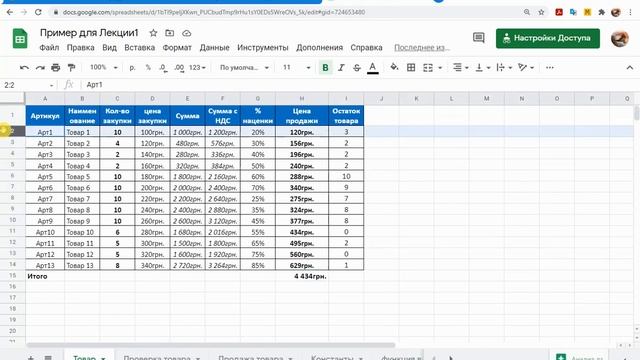The image size is (640, 360).
Task: Open horizontal align dropdown
Action: pyautogui.click(x=460, y=68)
